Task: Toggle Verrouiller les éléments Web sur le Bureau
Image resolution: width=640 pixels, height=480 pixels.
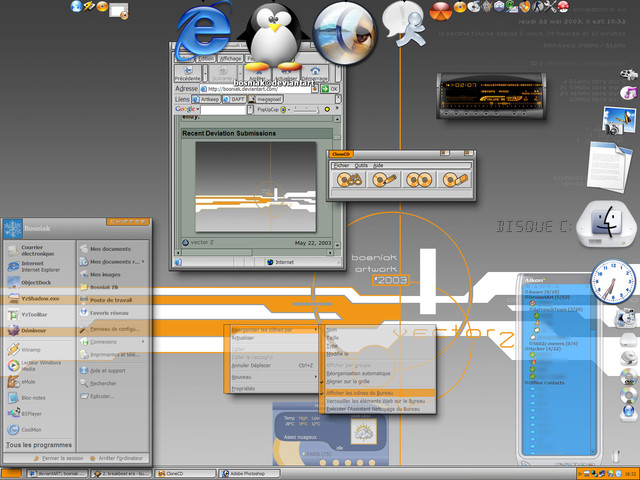Action: click(376, 401)
